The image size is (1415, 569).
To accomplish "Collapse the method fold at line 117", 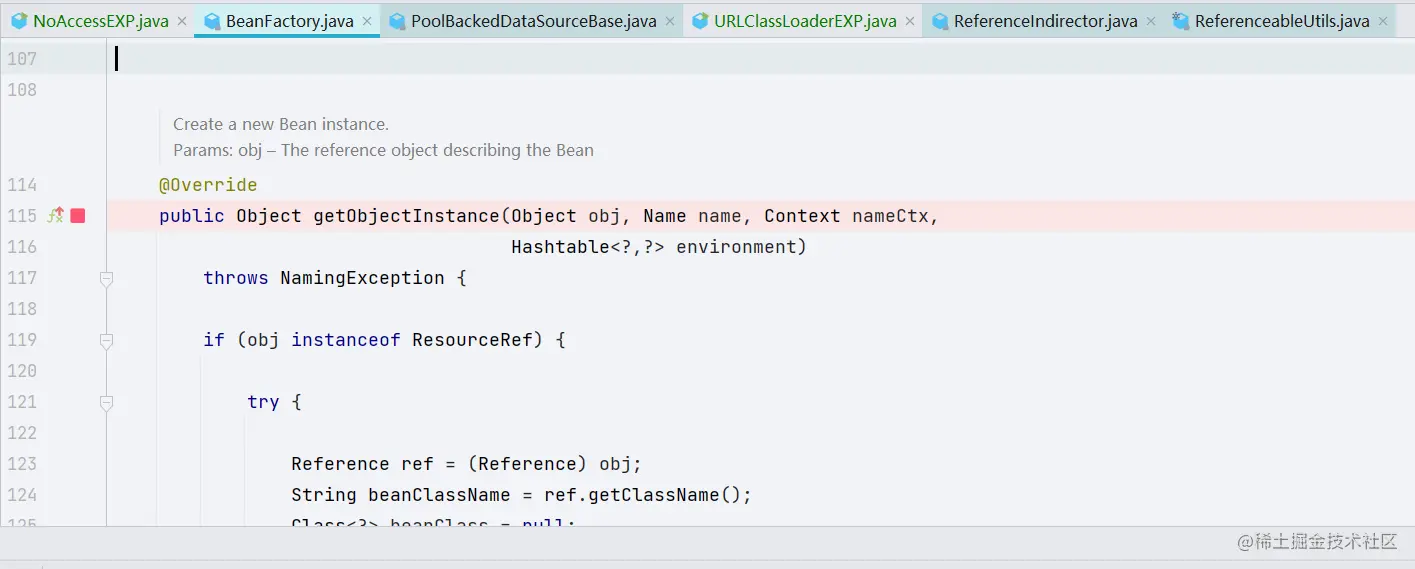I will 106,279.
